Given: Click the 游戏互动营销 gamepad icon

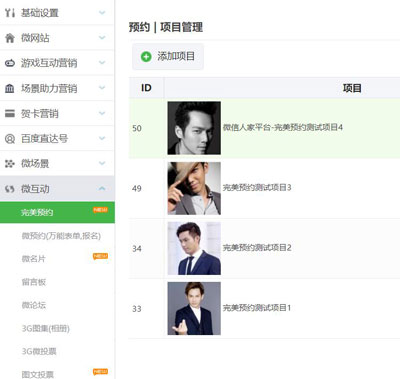Looking at the screenshot, I should coord(10,63).
